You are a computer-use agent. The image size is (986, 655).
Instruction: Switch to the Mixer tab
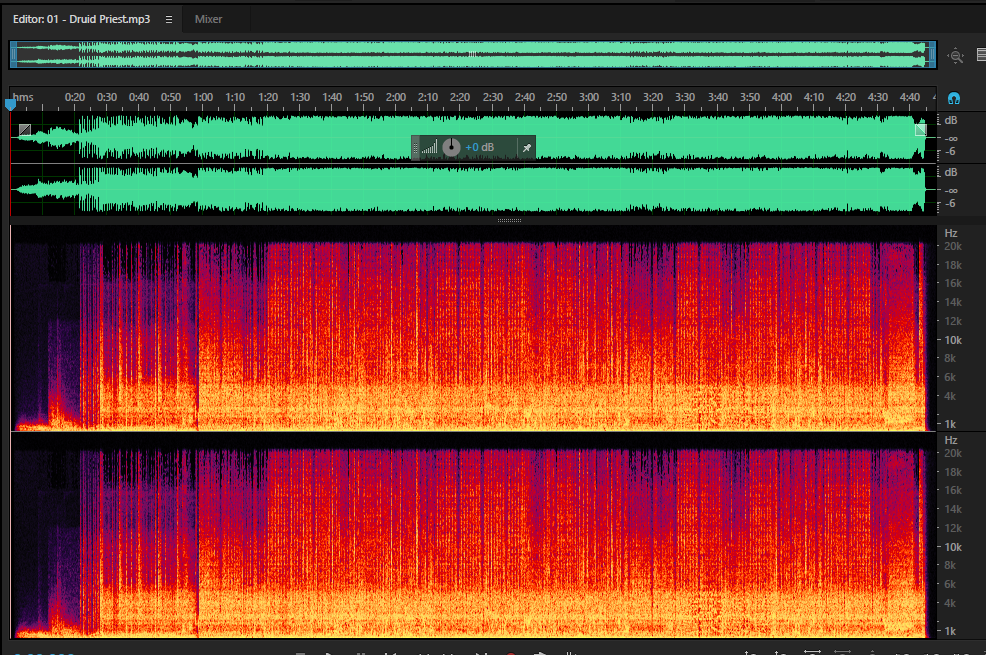208,19
